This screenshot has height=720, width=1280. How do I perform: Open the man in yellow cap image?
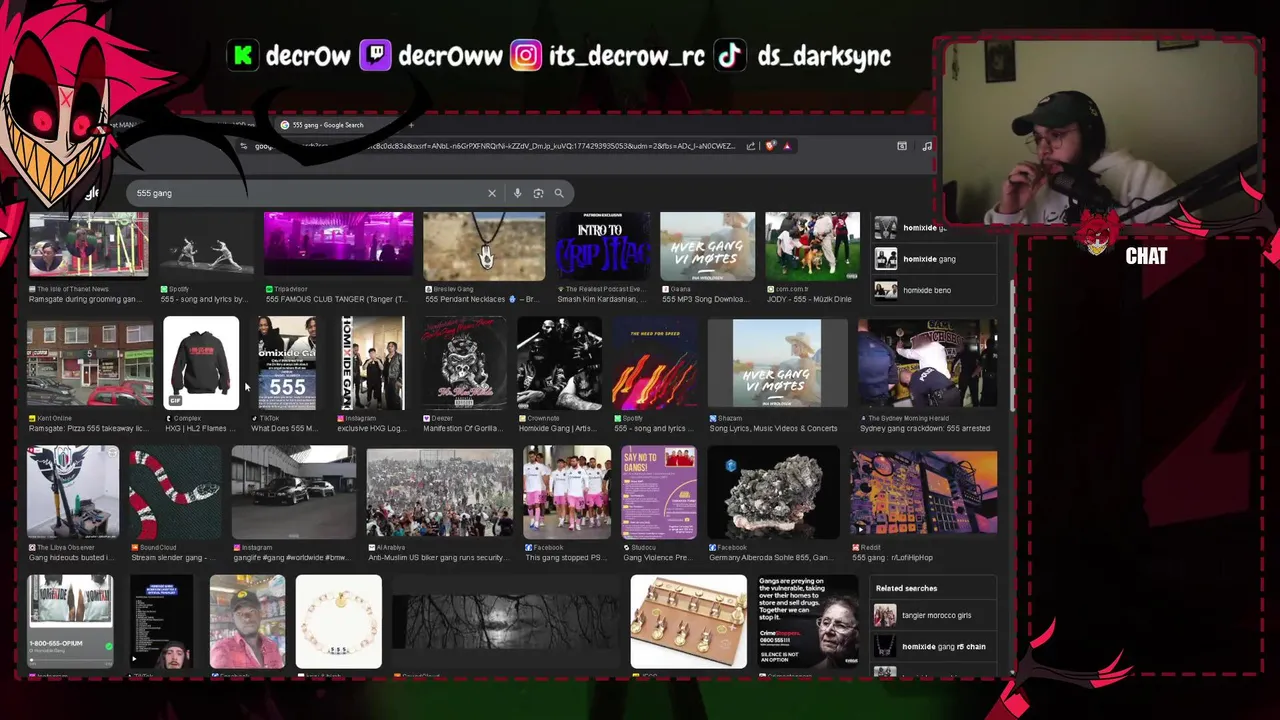[247, 621]
